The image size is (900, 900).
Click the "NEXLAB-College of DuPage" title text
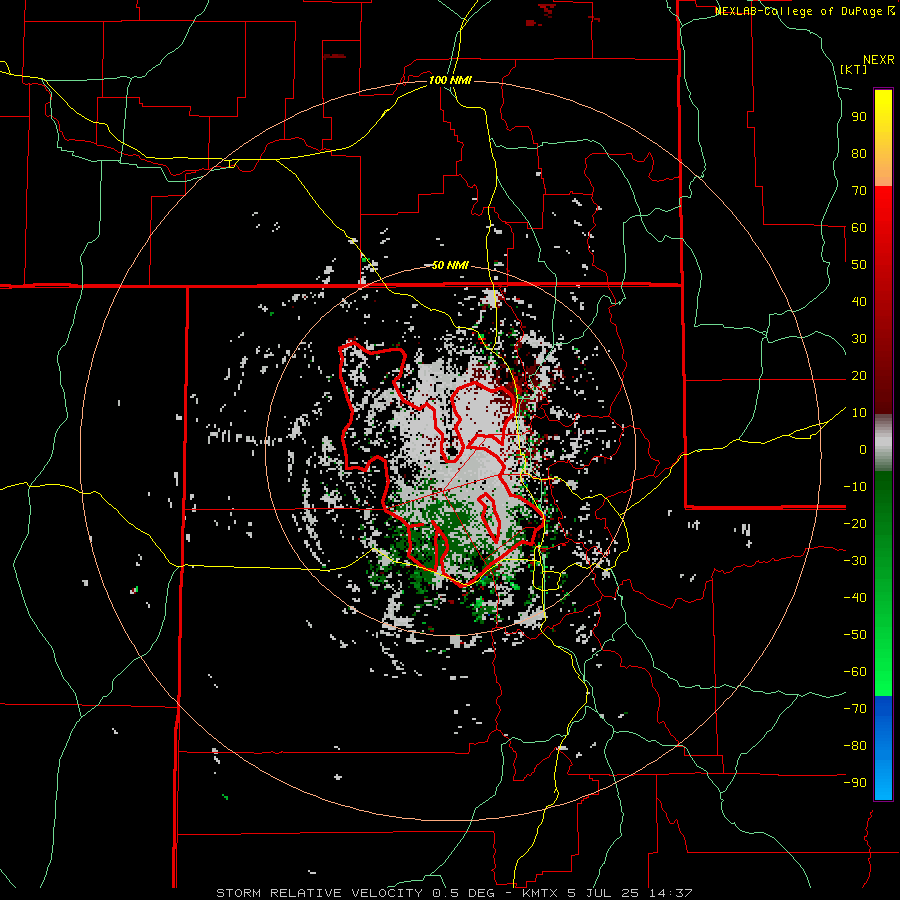coord(800,11)
